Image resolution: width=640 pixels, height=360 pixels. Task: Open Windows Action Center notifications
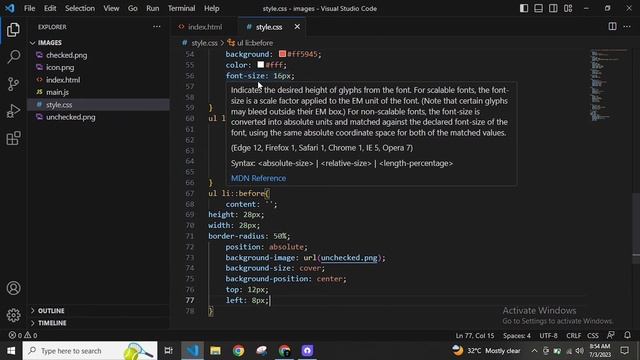pos(624,351)
